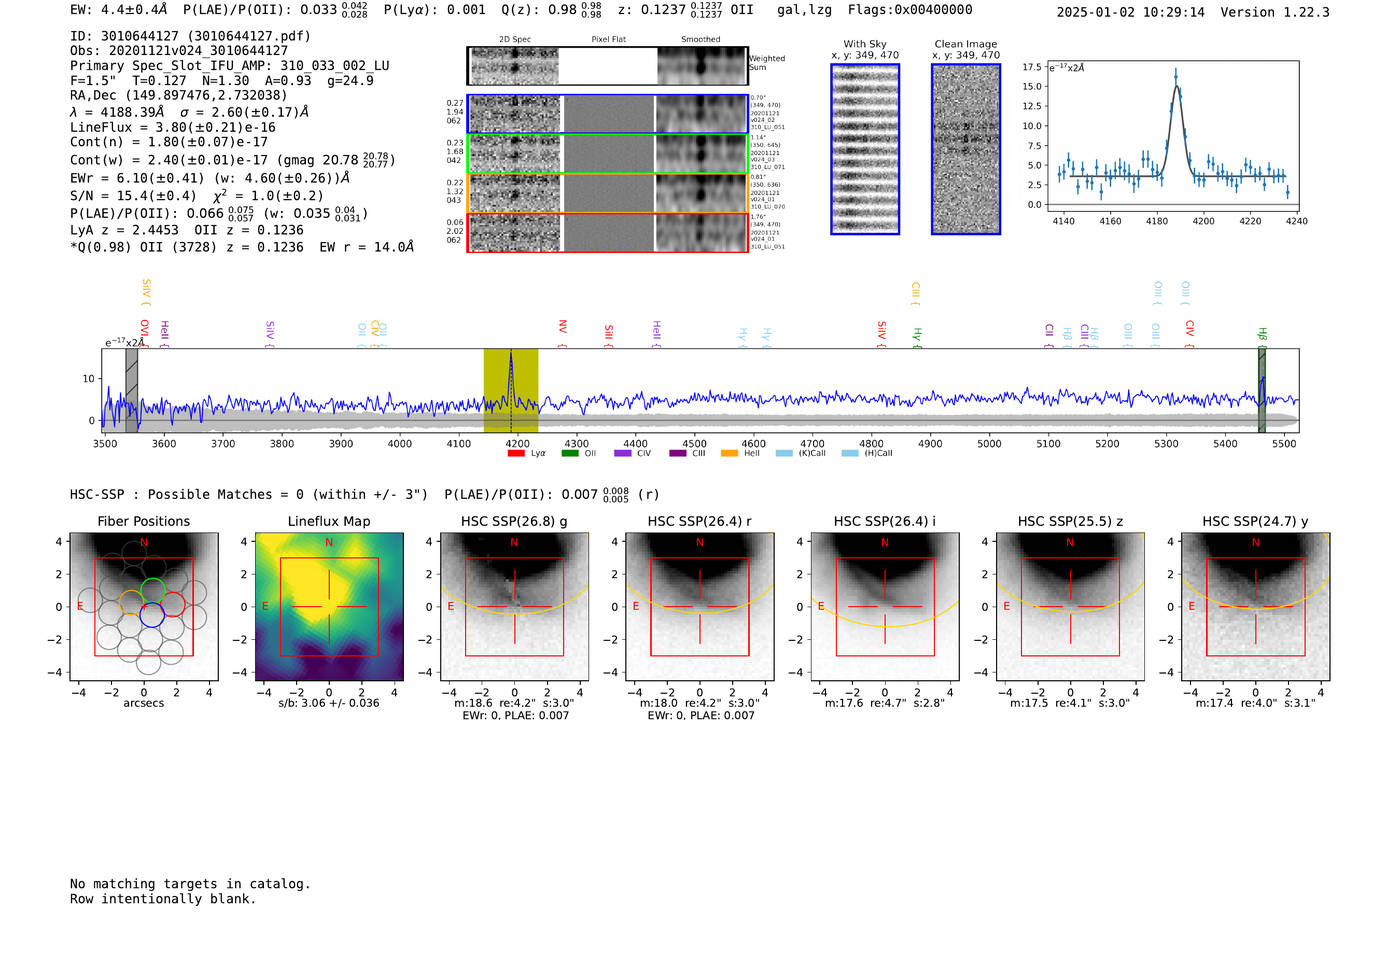Screen dimensions: 1400x953
Task: Click the purple CII line label
Action: coord(1049,330)
